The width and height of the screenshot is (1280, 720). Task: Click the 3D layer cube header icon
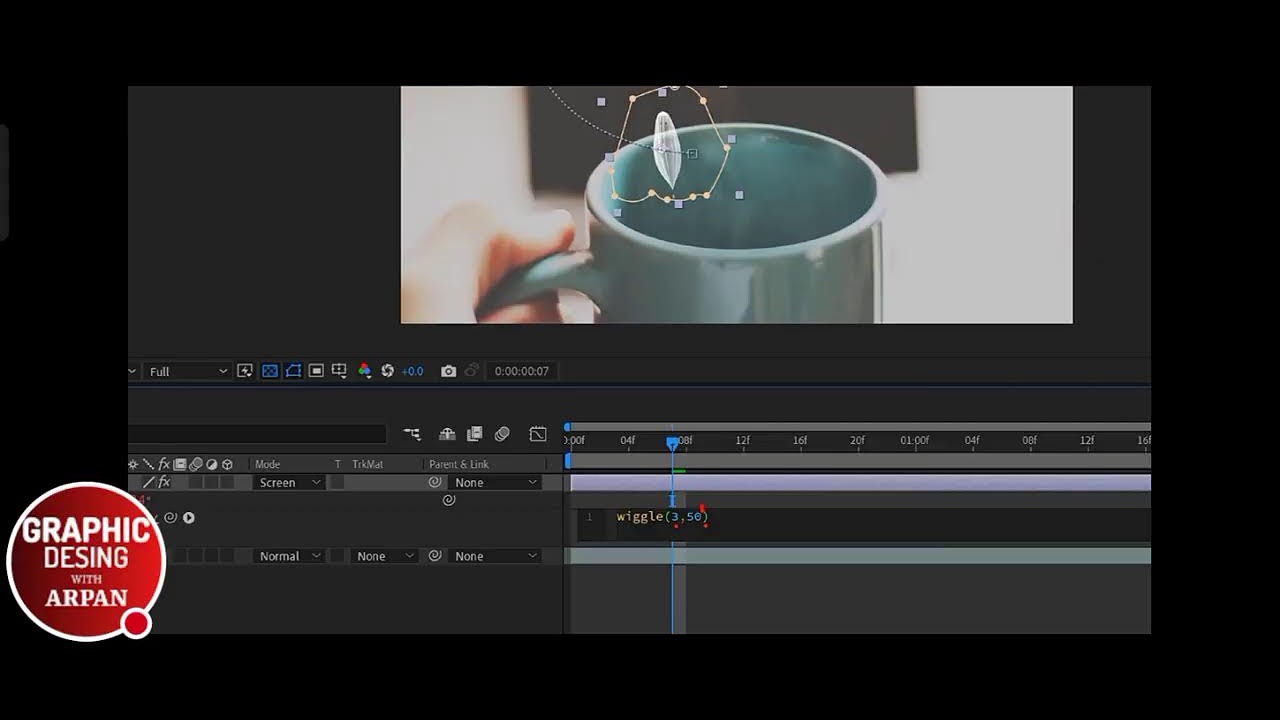coord(227,464)
